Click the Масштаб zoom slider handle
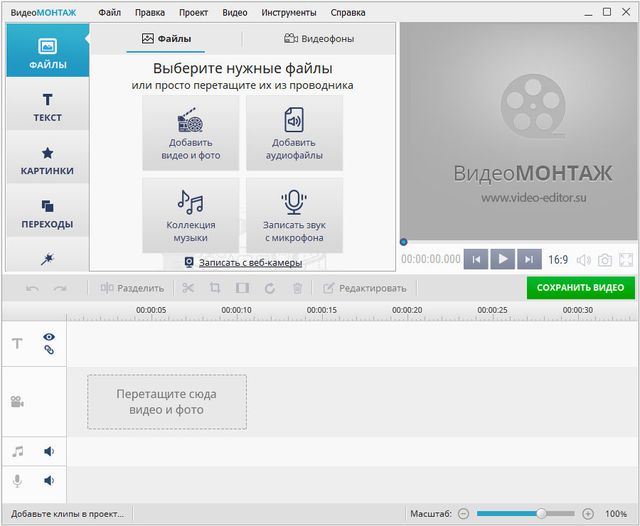 click(541, 513)
